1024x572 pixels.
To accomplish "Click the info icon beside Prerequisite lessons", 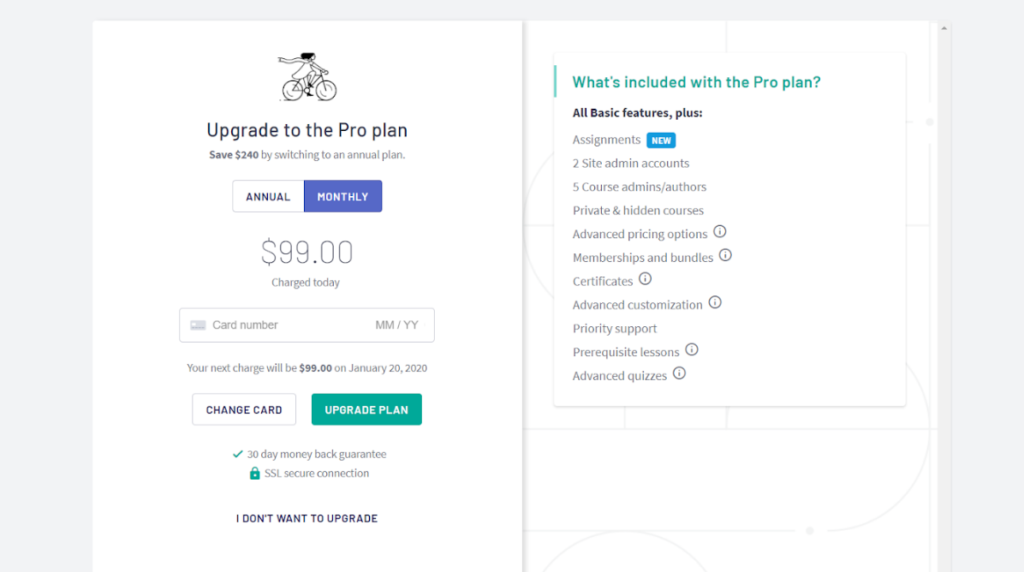I will point(692,350).
